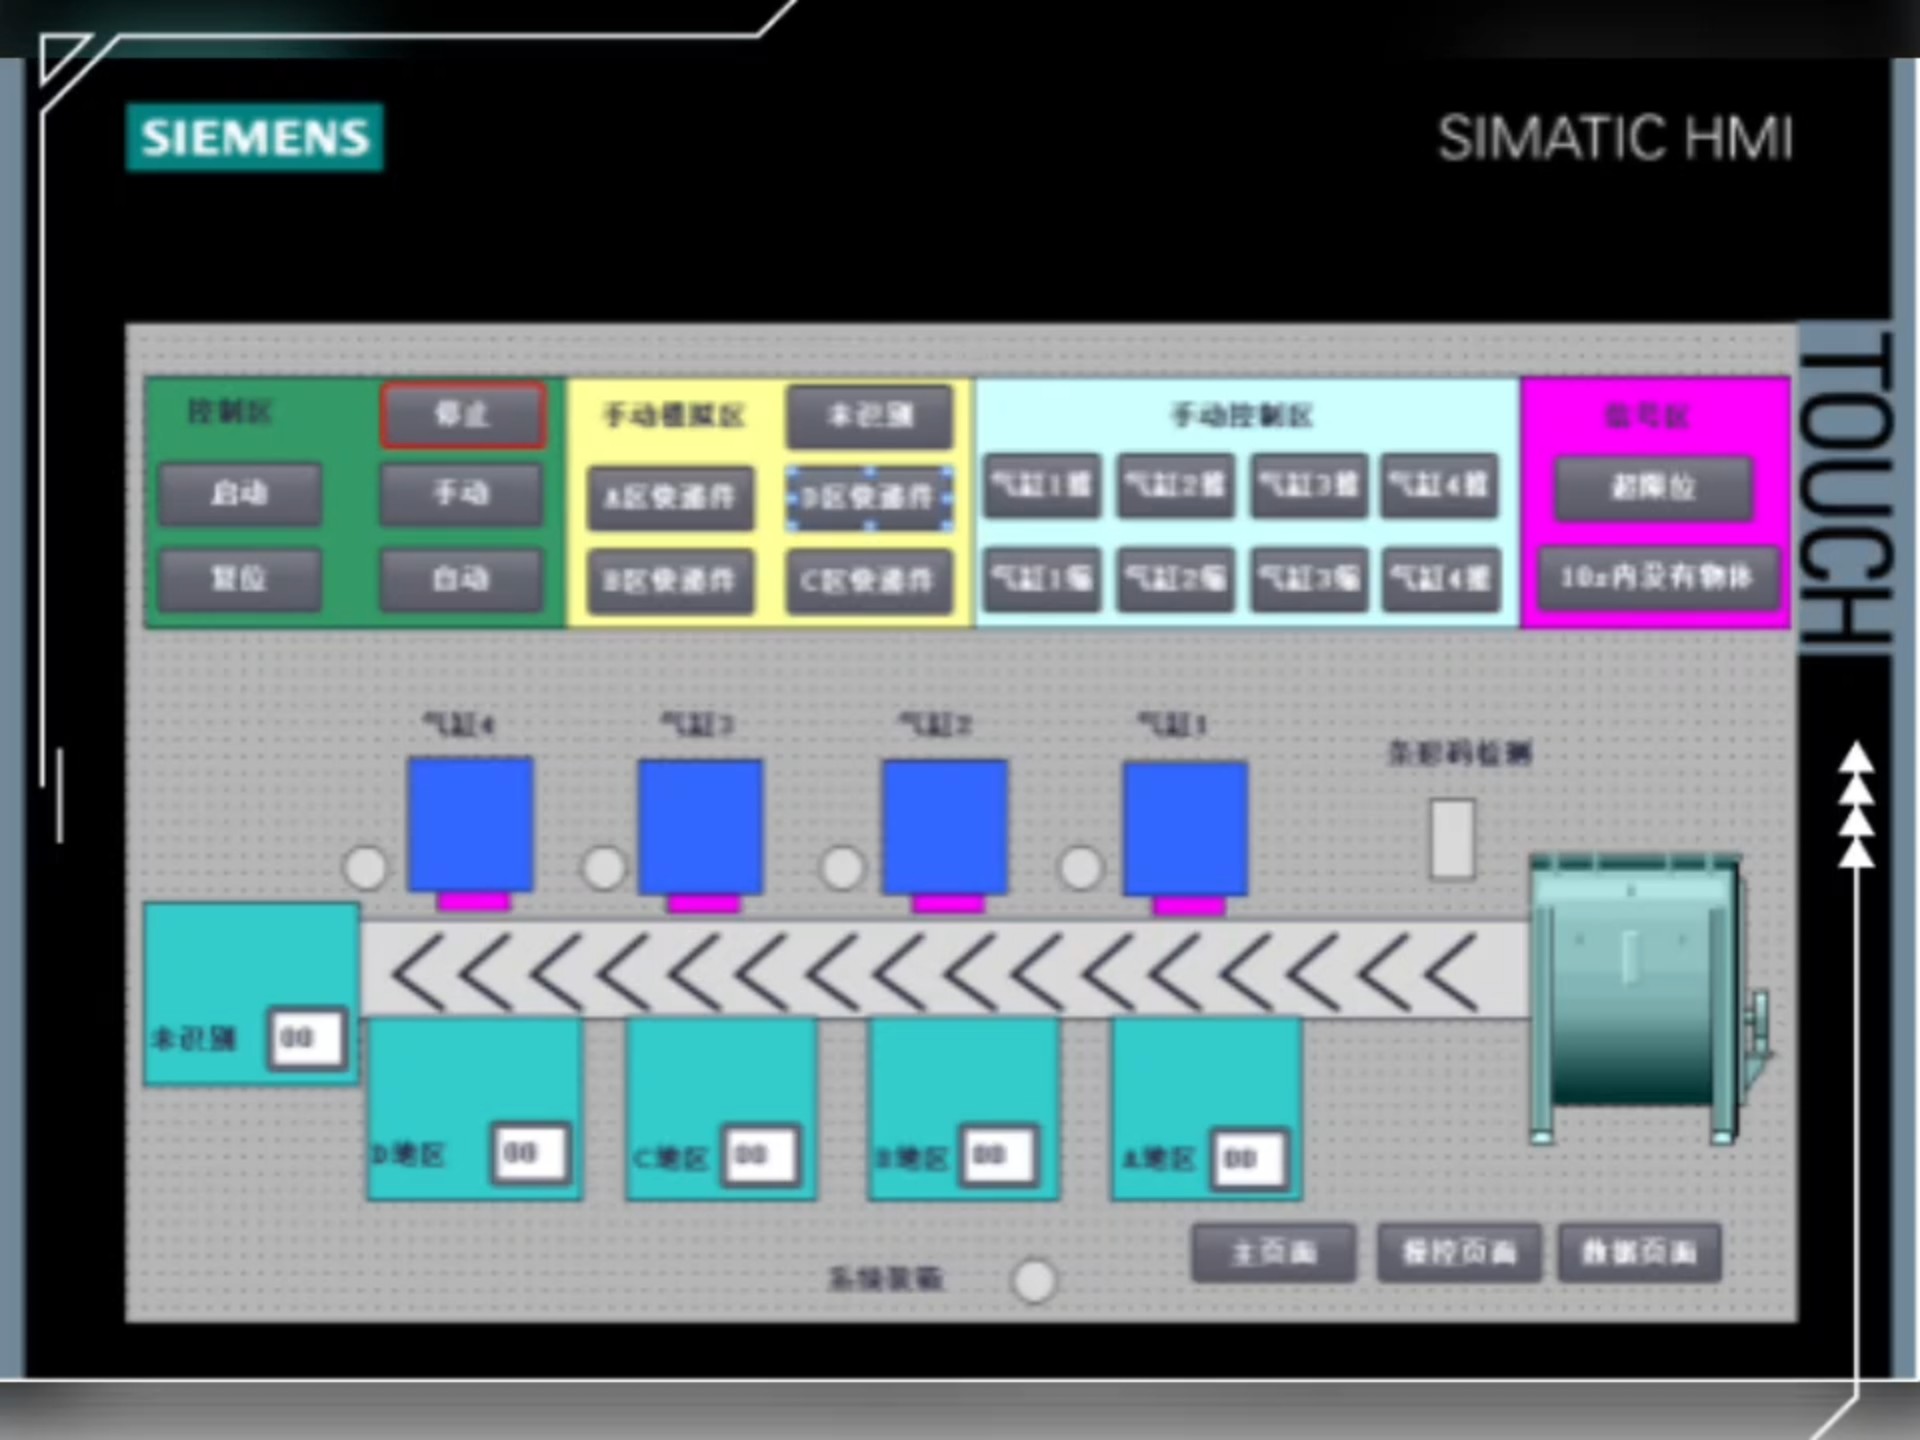Click the blue 气缸1 cylinder block

tap(1185, 828)
